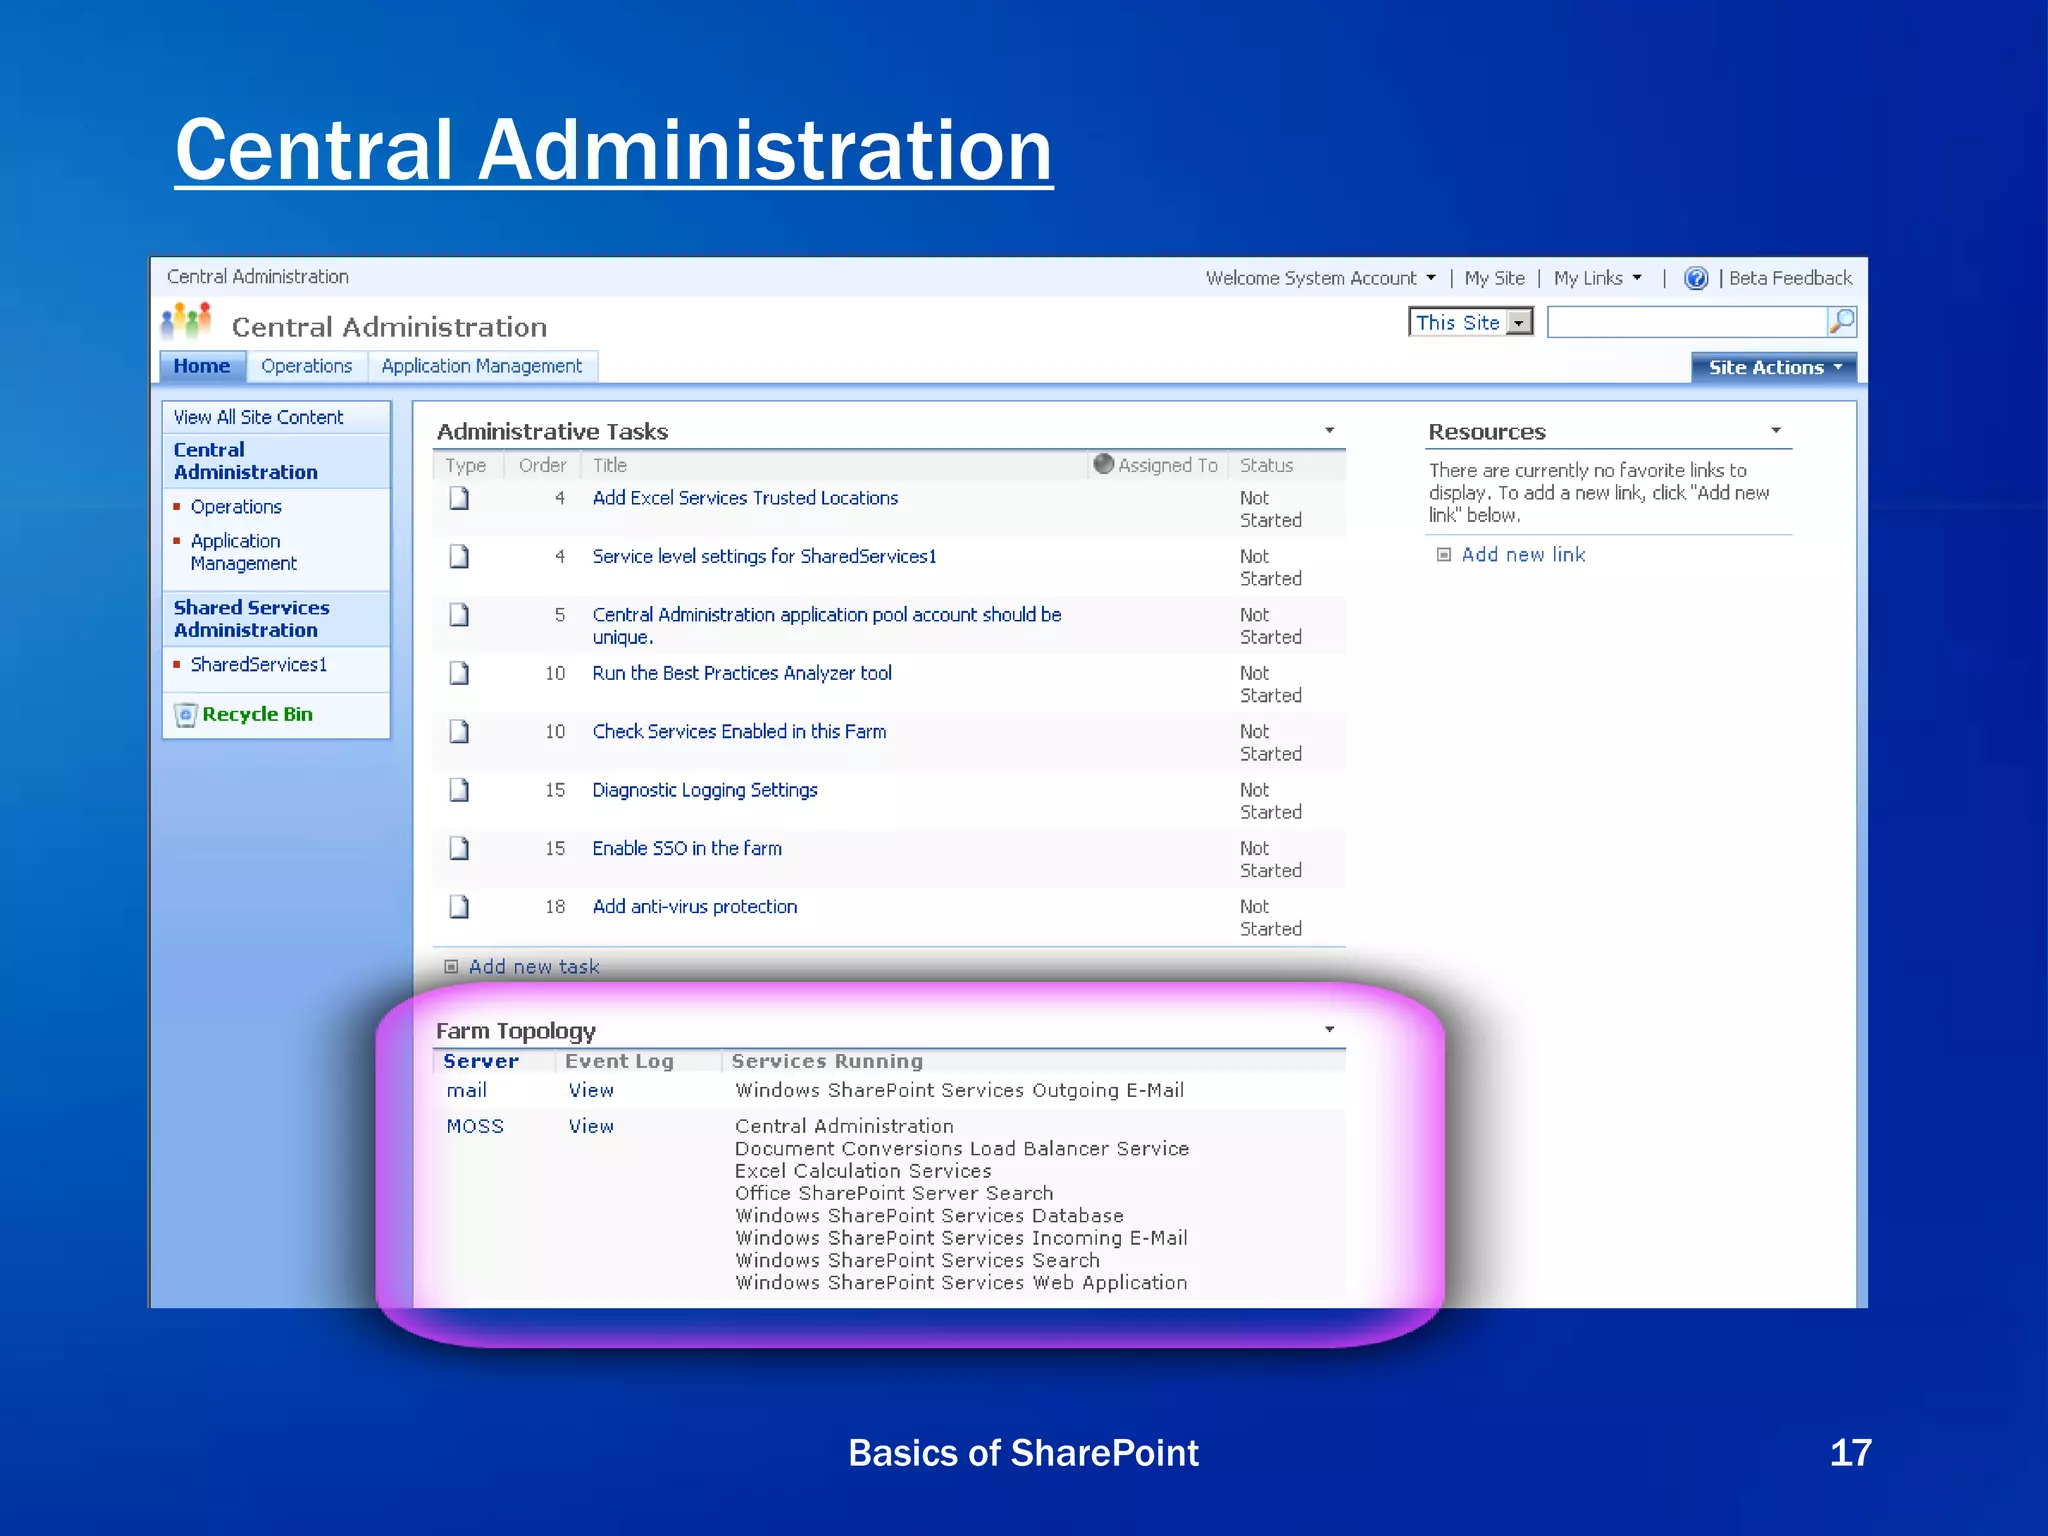Image resolution: width=2048 pixels, height=1536 pixels.
Task: Click Shared Services Administration heading
Action: pos(251,619)
